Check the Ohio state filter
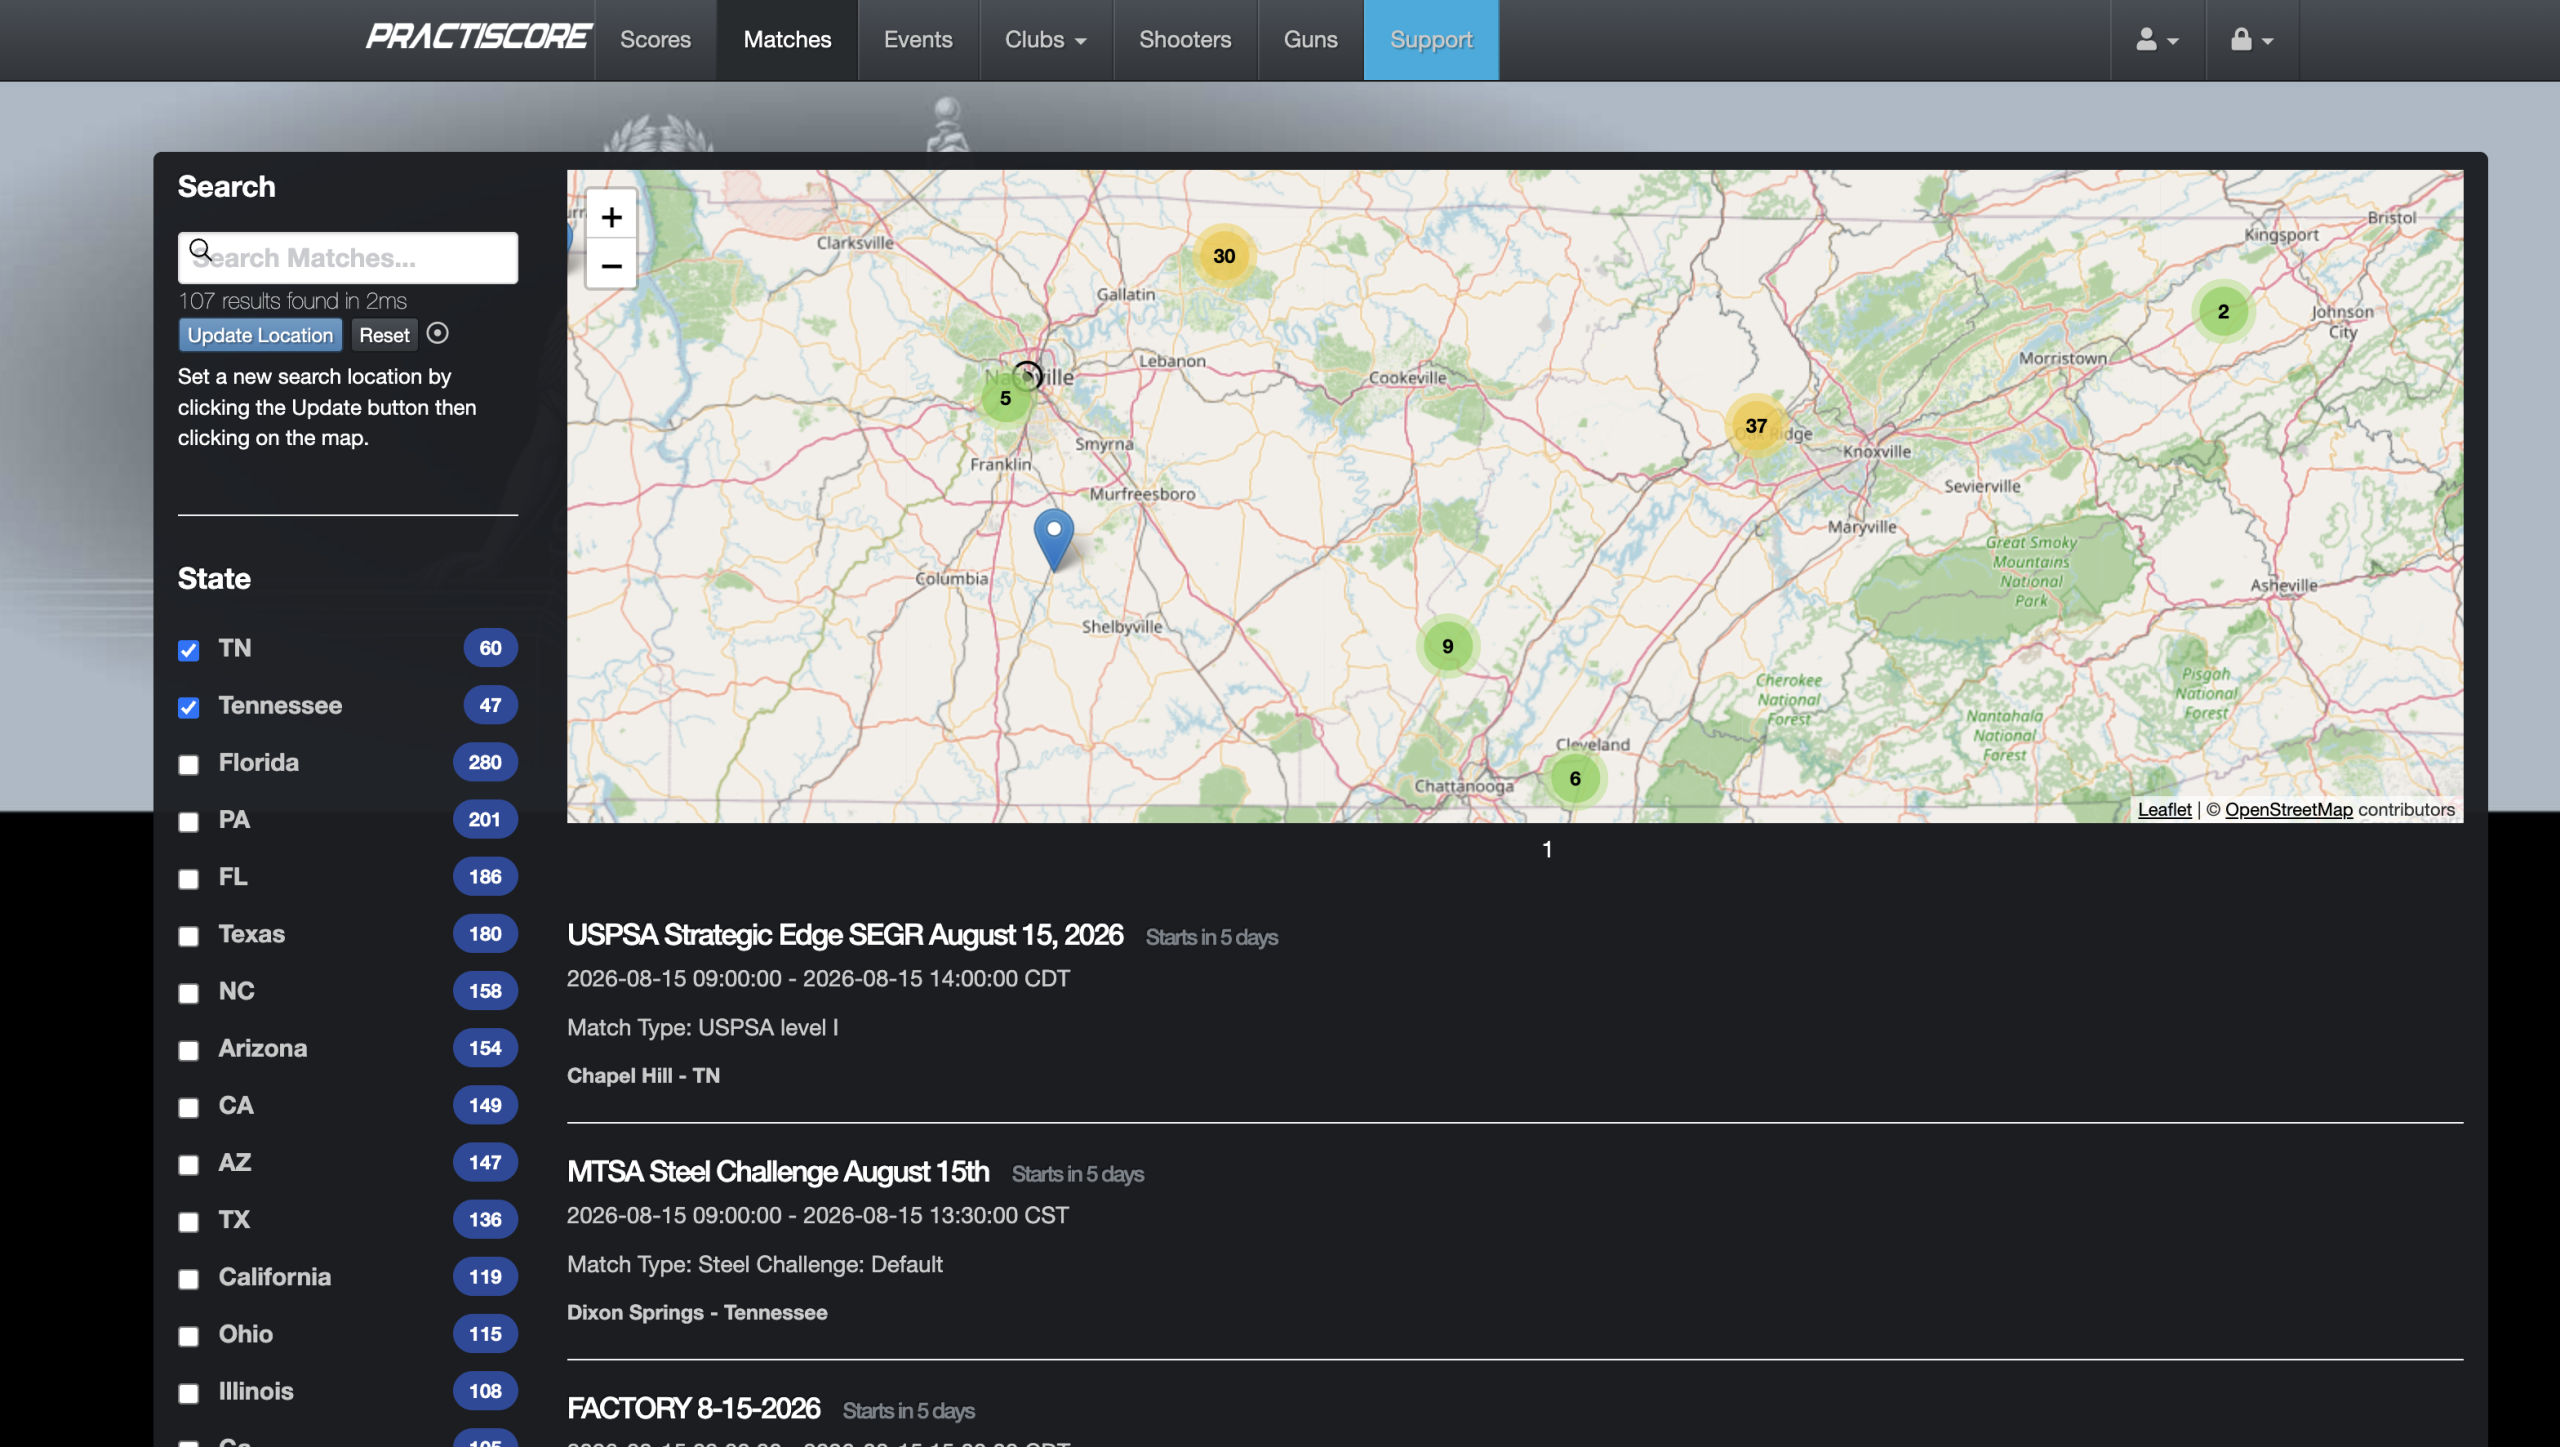 pyautogui.click(x=188, y=1336)
